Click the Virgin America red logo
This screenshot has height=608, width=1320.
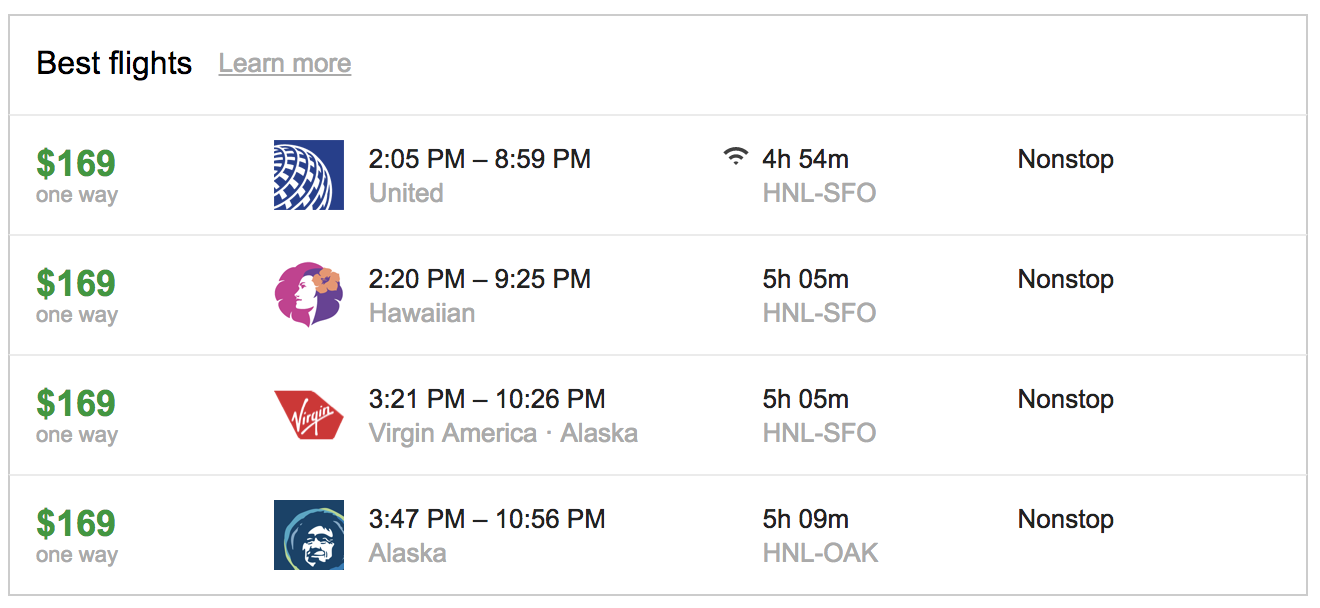tap(309, 415)
